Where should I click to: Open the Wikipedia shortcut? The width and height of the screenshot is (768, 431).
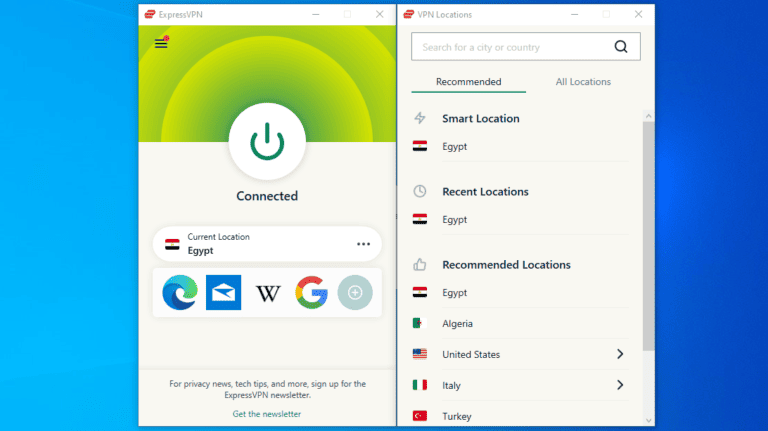pyautogui.click(x=268, y=293)
